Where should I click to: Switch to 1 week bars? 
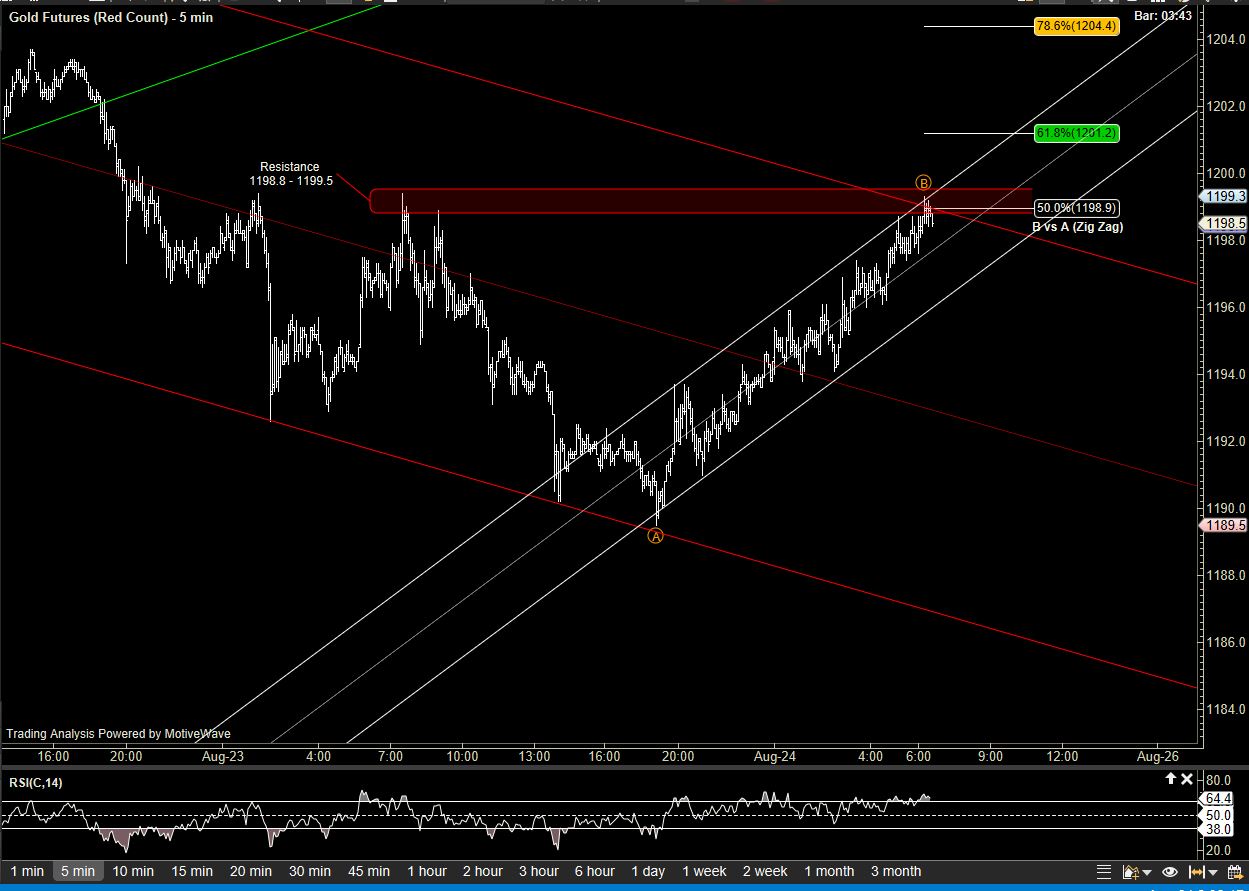coord(706,871)
